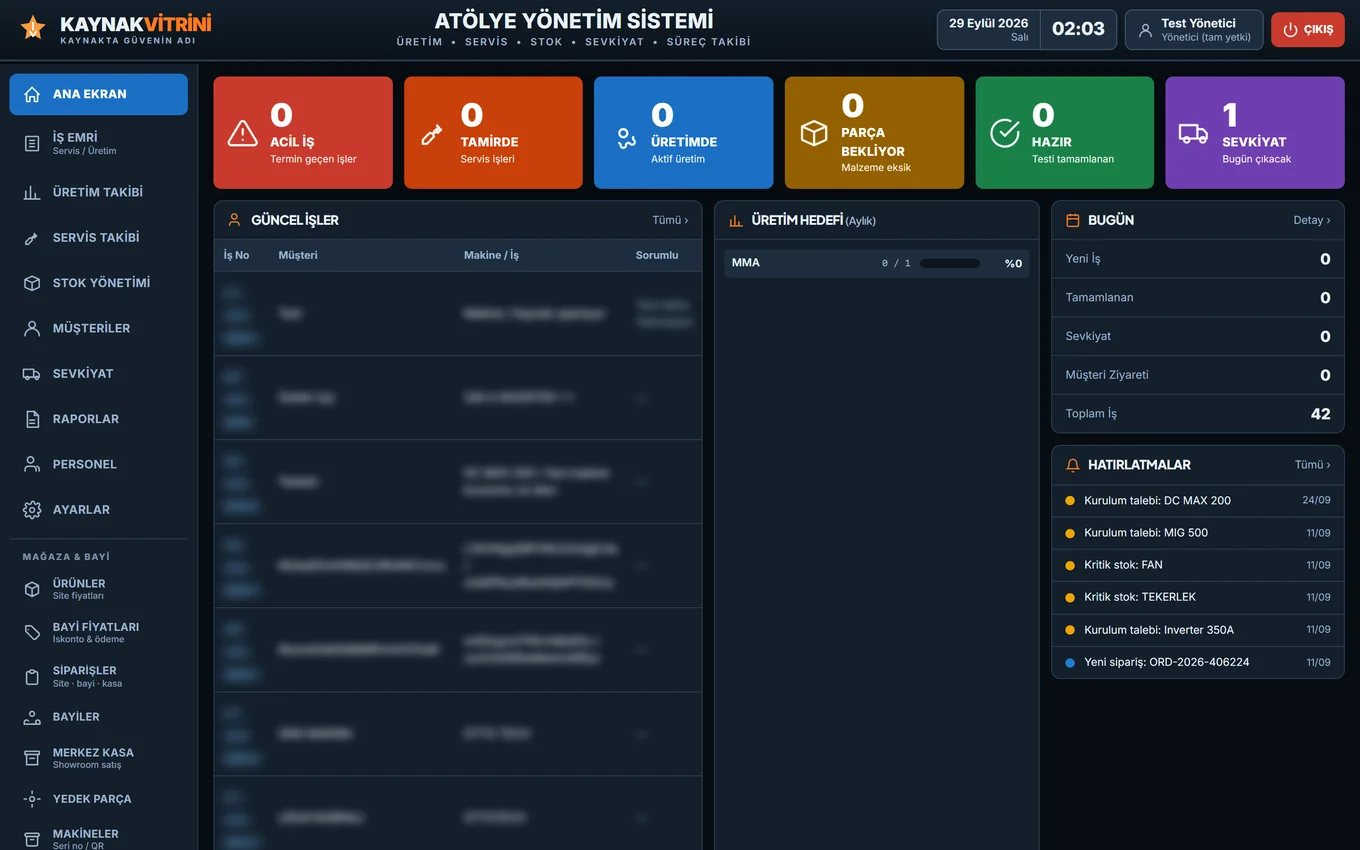Click the Hatırlatmalar bell icon
1360x850 pixels.
click(1073, 465)
